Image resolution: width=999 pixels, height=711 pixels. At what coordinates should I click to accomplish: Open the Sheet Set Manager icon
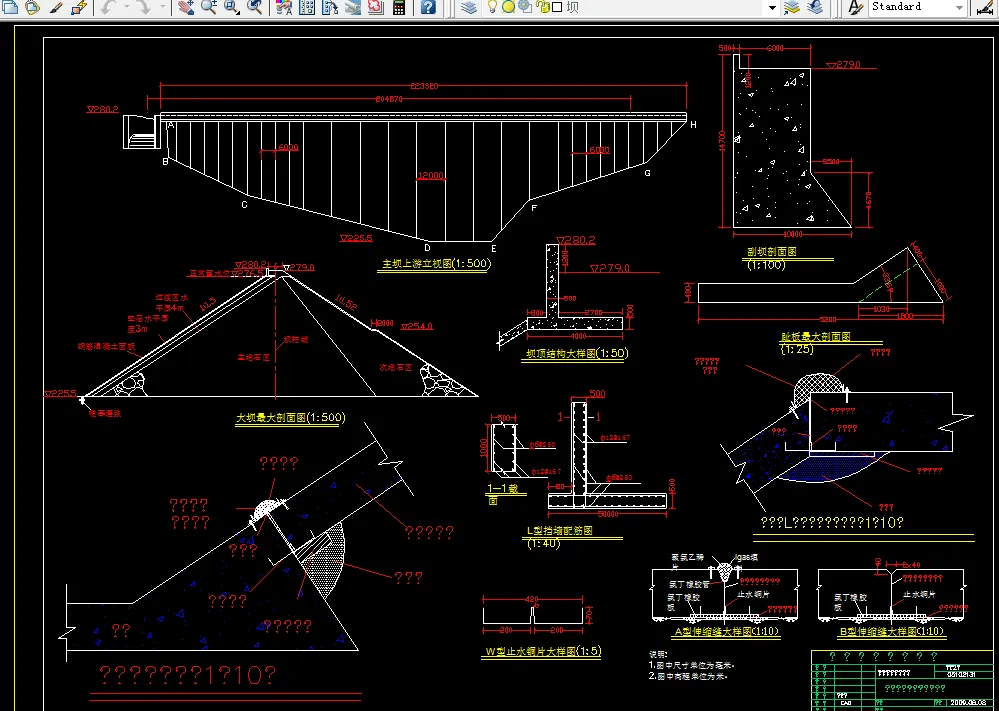click(353, 7)
